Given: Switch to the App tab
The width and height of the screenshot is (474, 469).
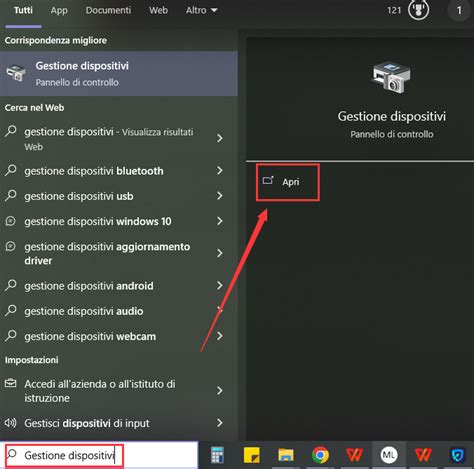Looking at the screenshot, I should (59, 10).
